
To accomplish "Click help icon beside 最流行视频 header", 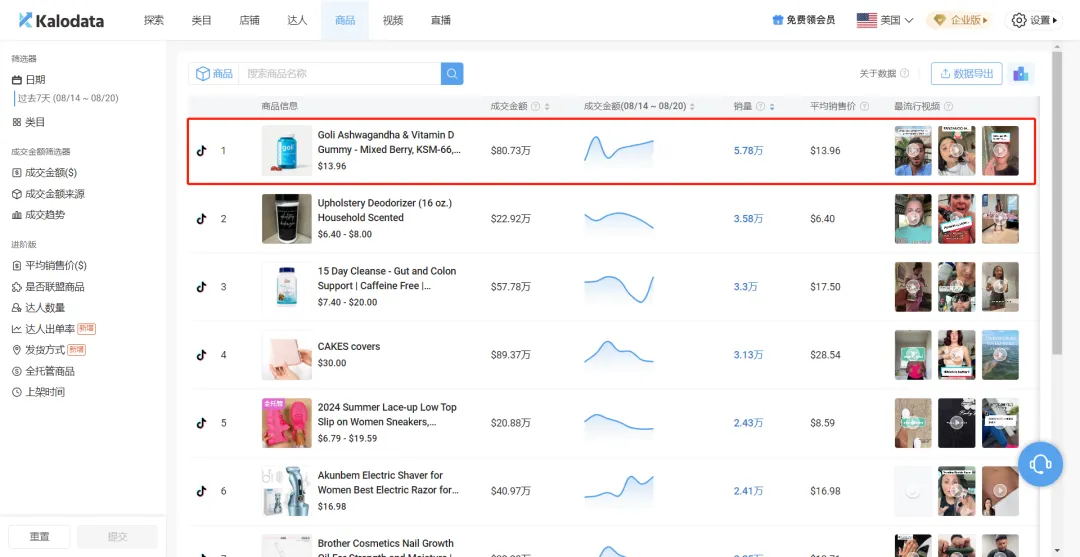I will pyautogui.click(x=948, y=107).
